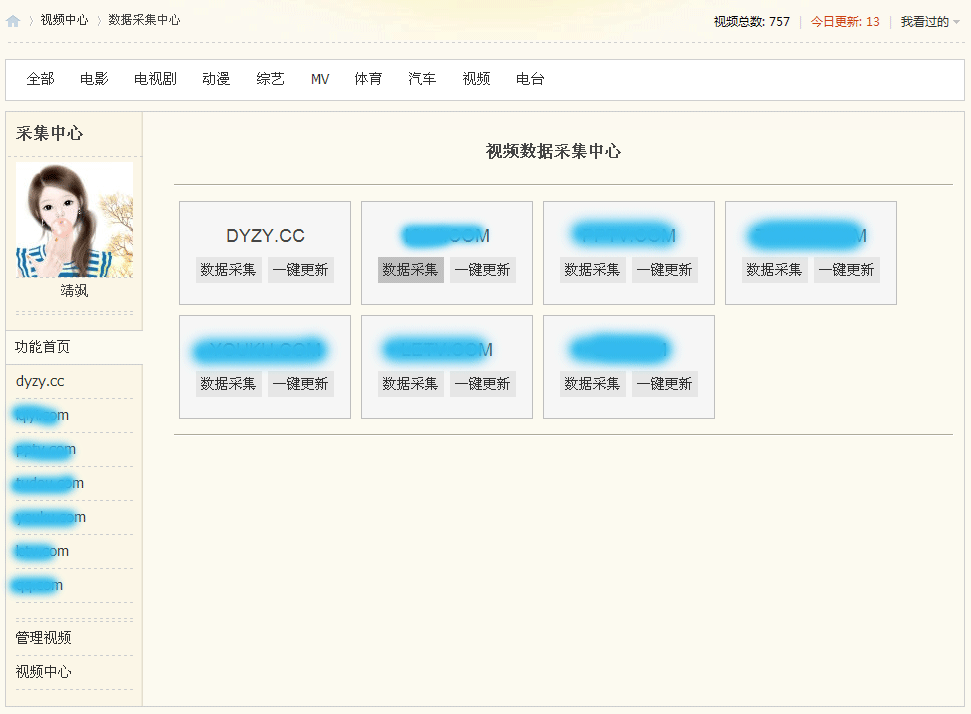This screenshot has width=971, height=714.
Task: Click 数据采集 on PPTV.COM card
Action: pos(593,270)
